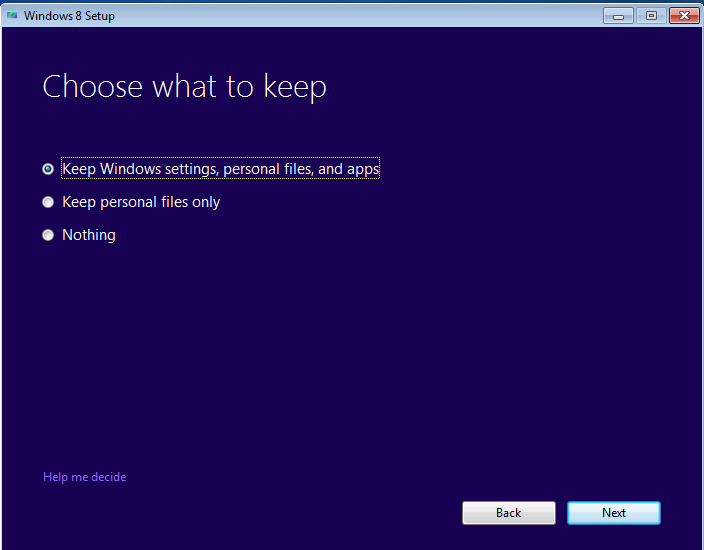Get help deciding what to keep
Image resolution: width=704 pixels, height=550 pixels.
click(84, 477)
